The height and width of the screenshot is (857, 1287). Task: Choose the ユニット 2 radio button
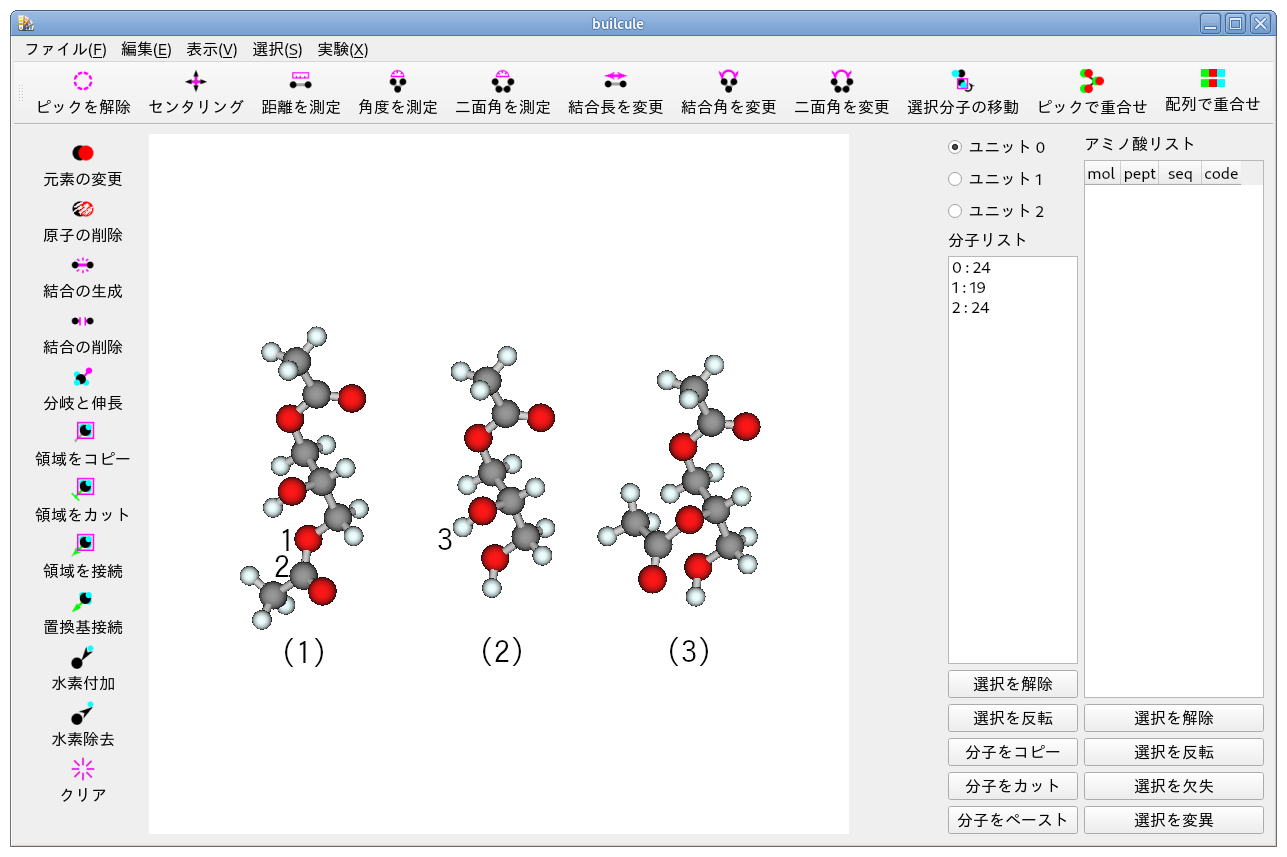[x=955, y=211]
